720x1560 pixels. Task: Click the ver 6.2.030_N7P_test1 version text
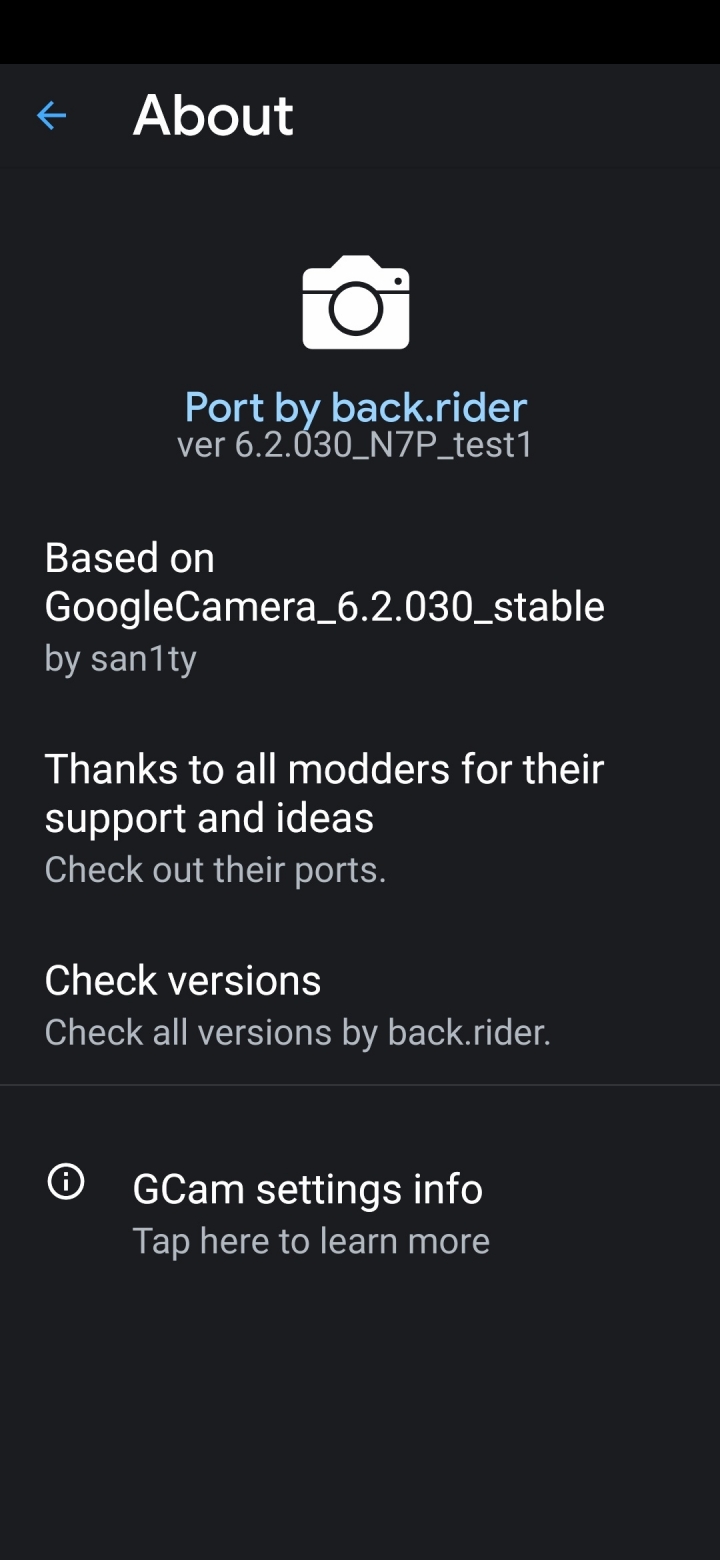pos(356,444)
